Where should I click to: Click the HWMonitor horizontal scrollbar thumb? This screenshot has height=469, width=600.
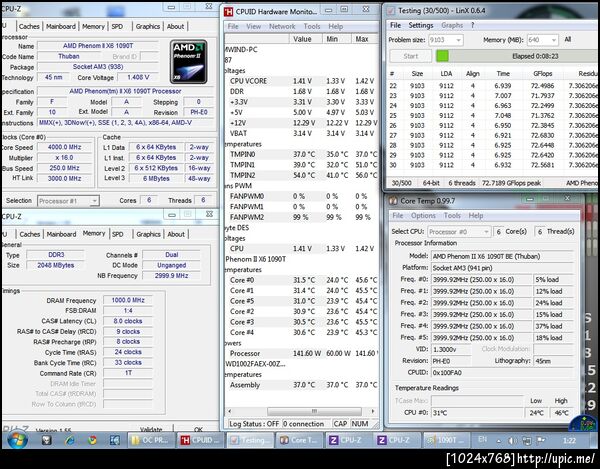pos(314,411)
